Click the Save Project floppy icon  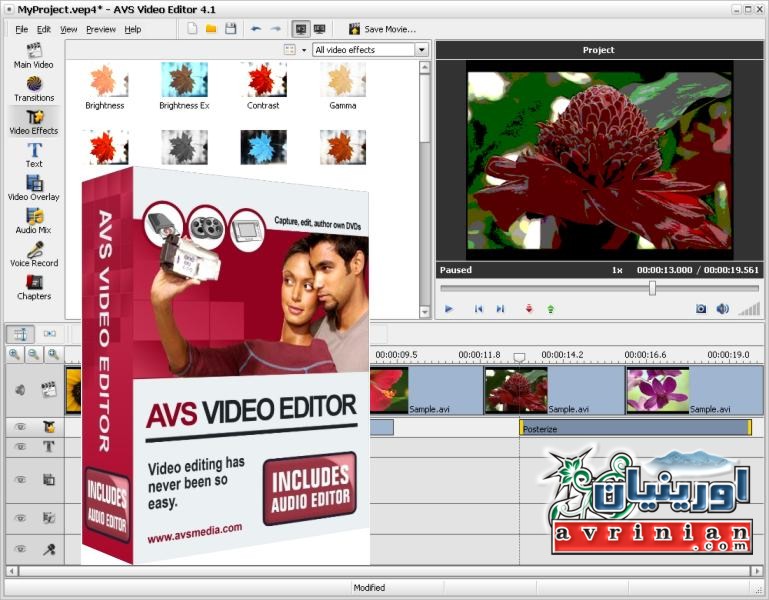tap(231, 29)
